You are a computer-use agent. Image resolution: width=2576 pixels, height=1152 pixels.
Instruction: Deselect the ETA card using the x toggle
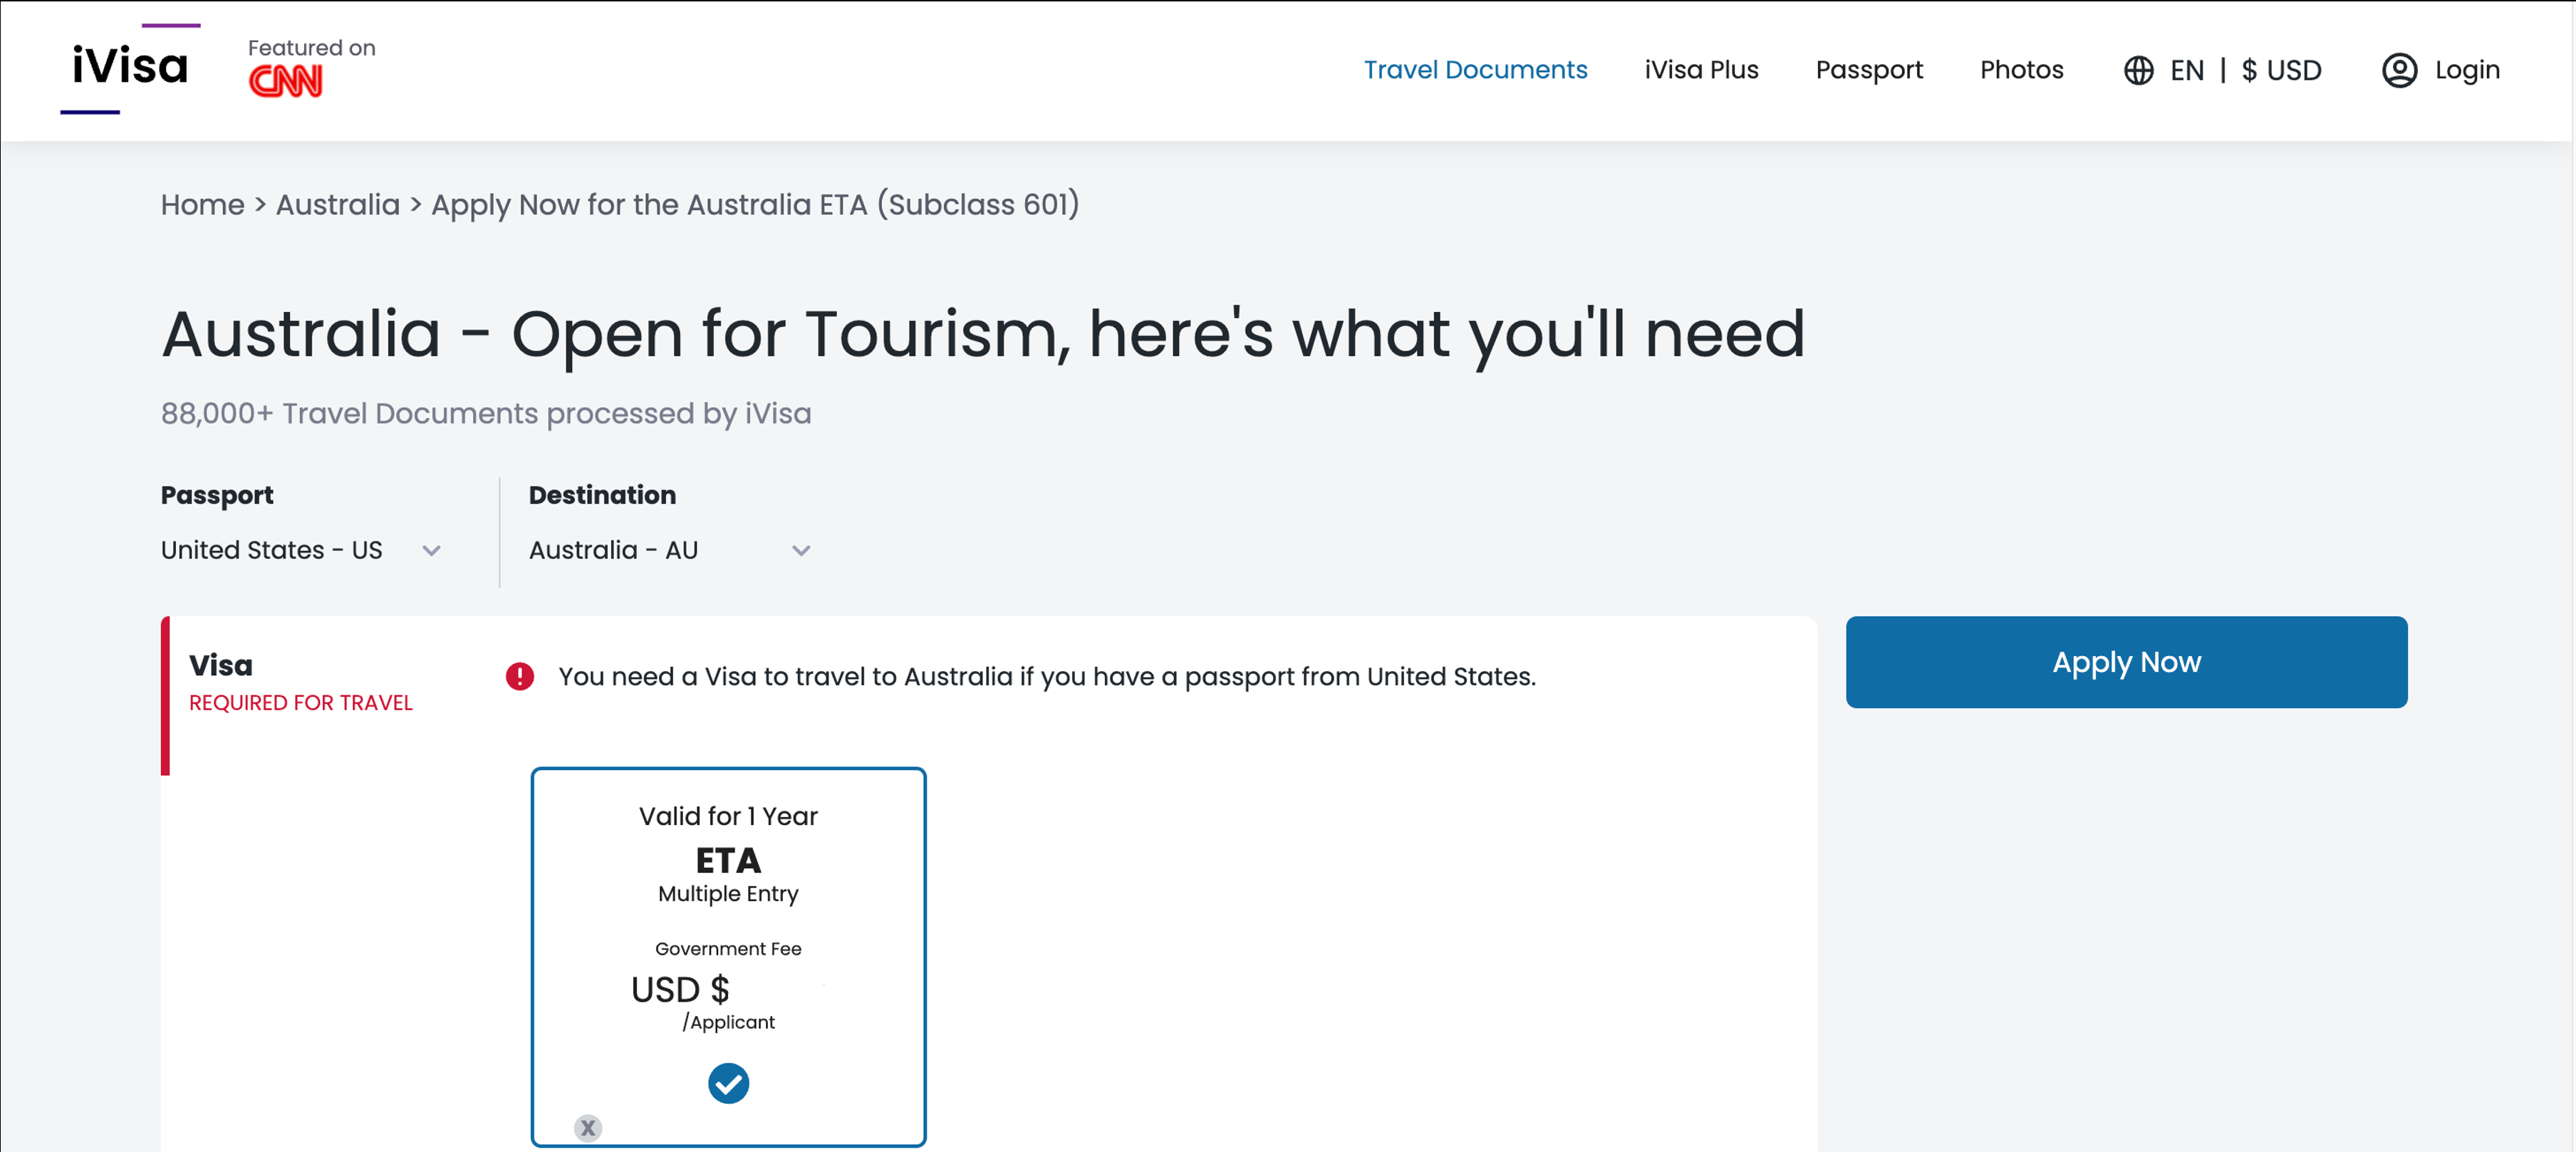point(588,1128)
